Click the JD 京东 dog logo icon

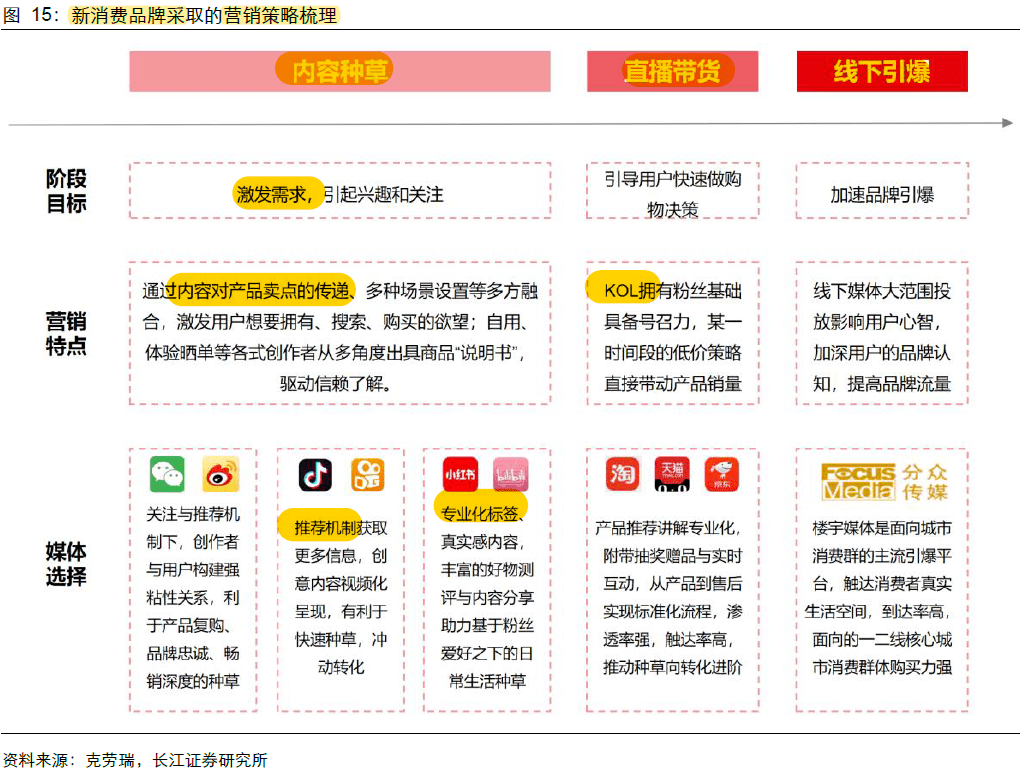click(722, 474)
